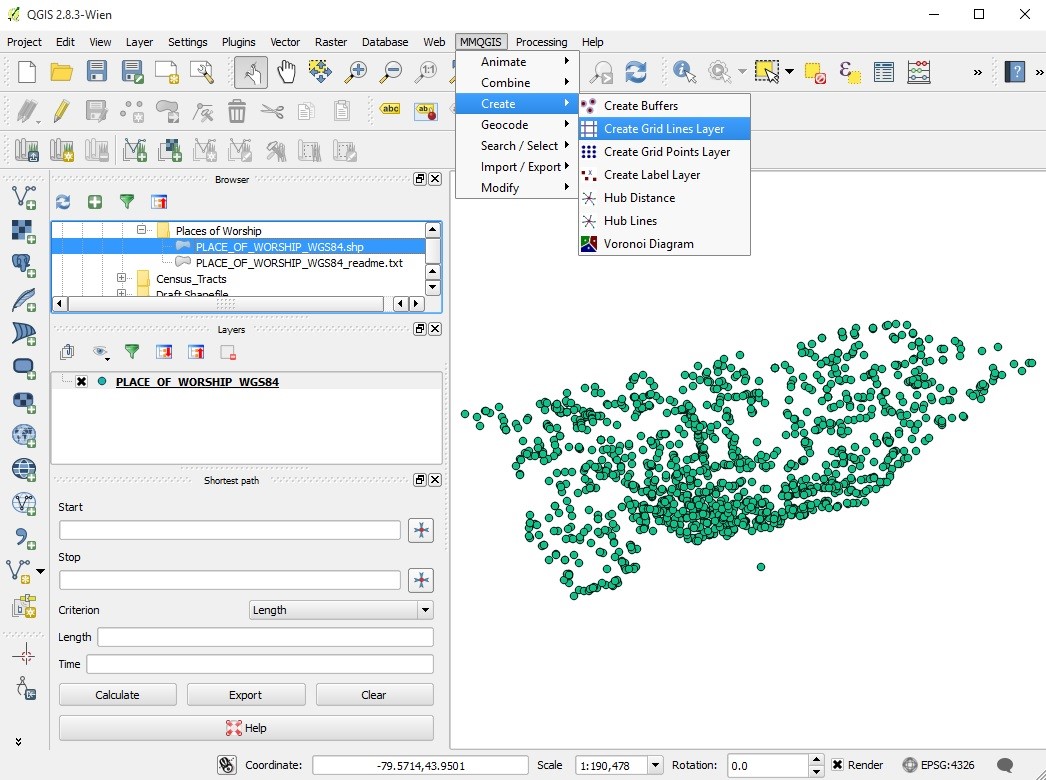
Task: Click the Clear button in Shortest path panel
Action: tap(374, 694)
